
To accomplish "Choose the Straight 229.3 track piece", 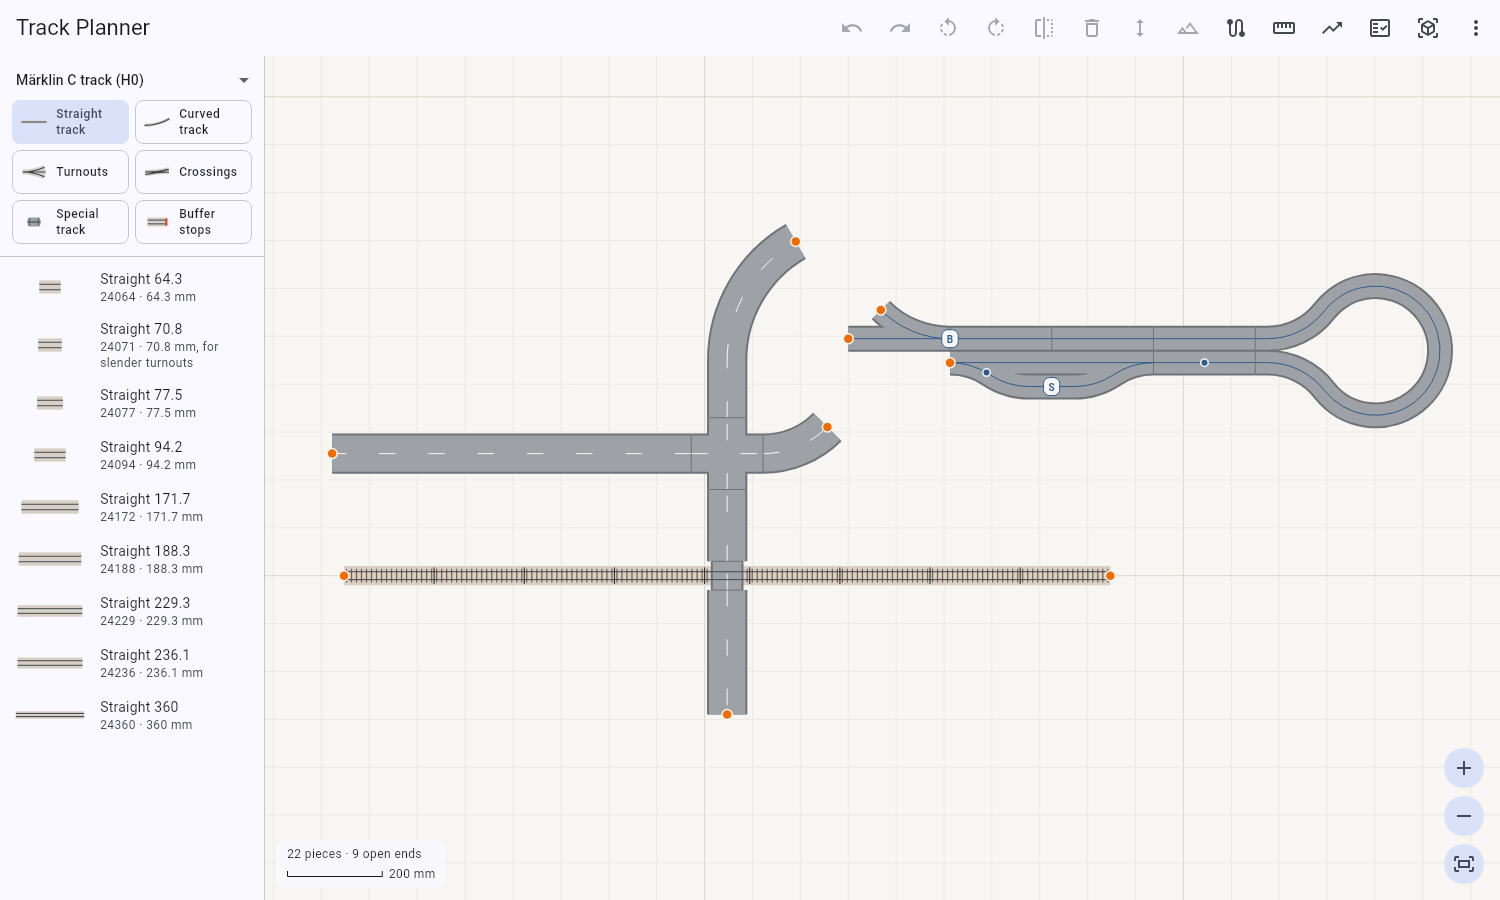I will pos(132,611).
